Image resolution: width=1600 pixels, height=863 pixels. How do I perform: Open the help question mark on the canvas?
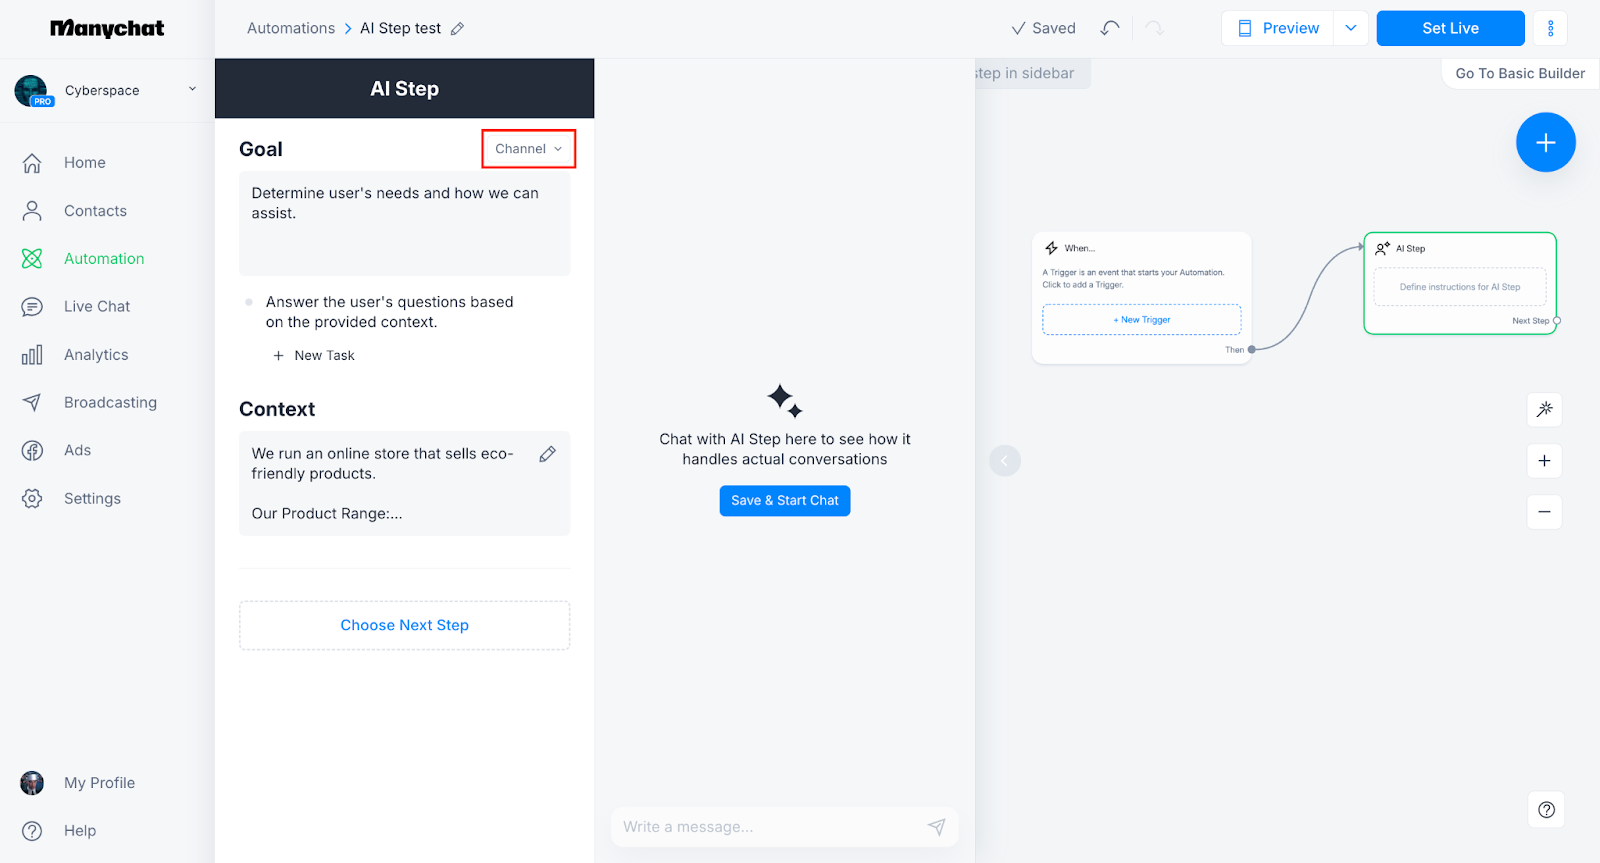pyautogui.click(x=1546, y=810)
